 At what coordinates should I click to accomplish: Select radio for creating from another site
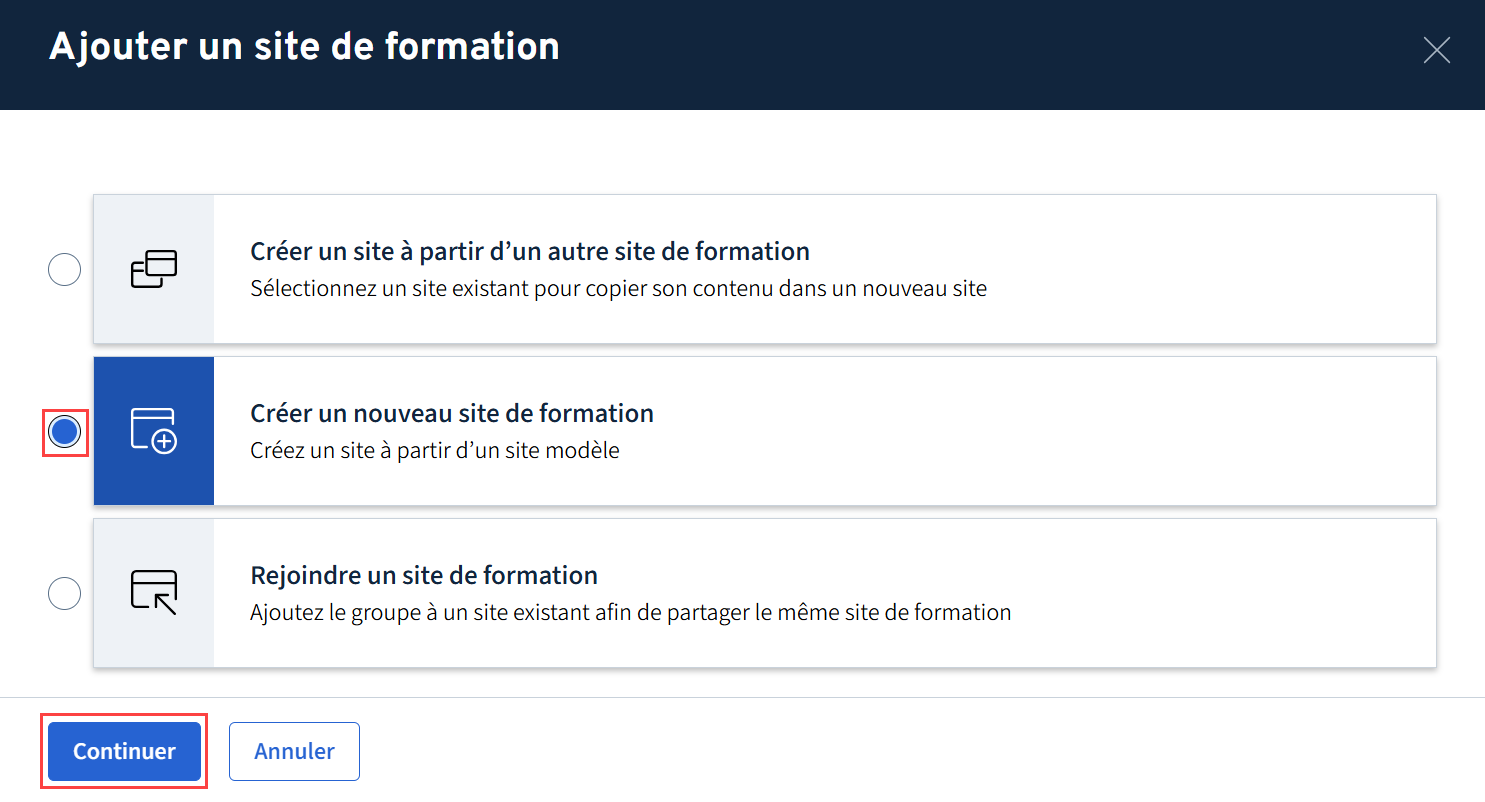coord(65,270)
